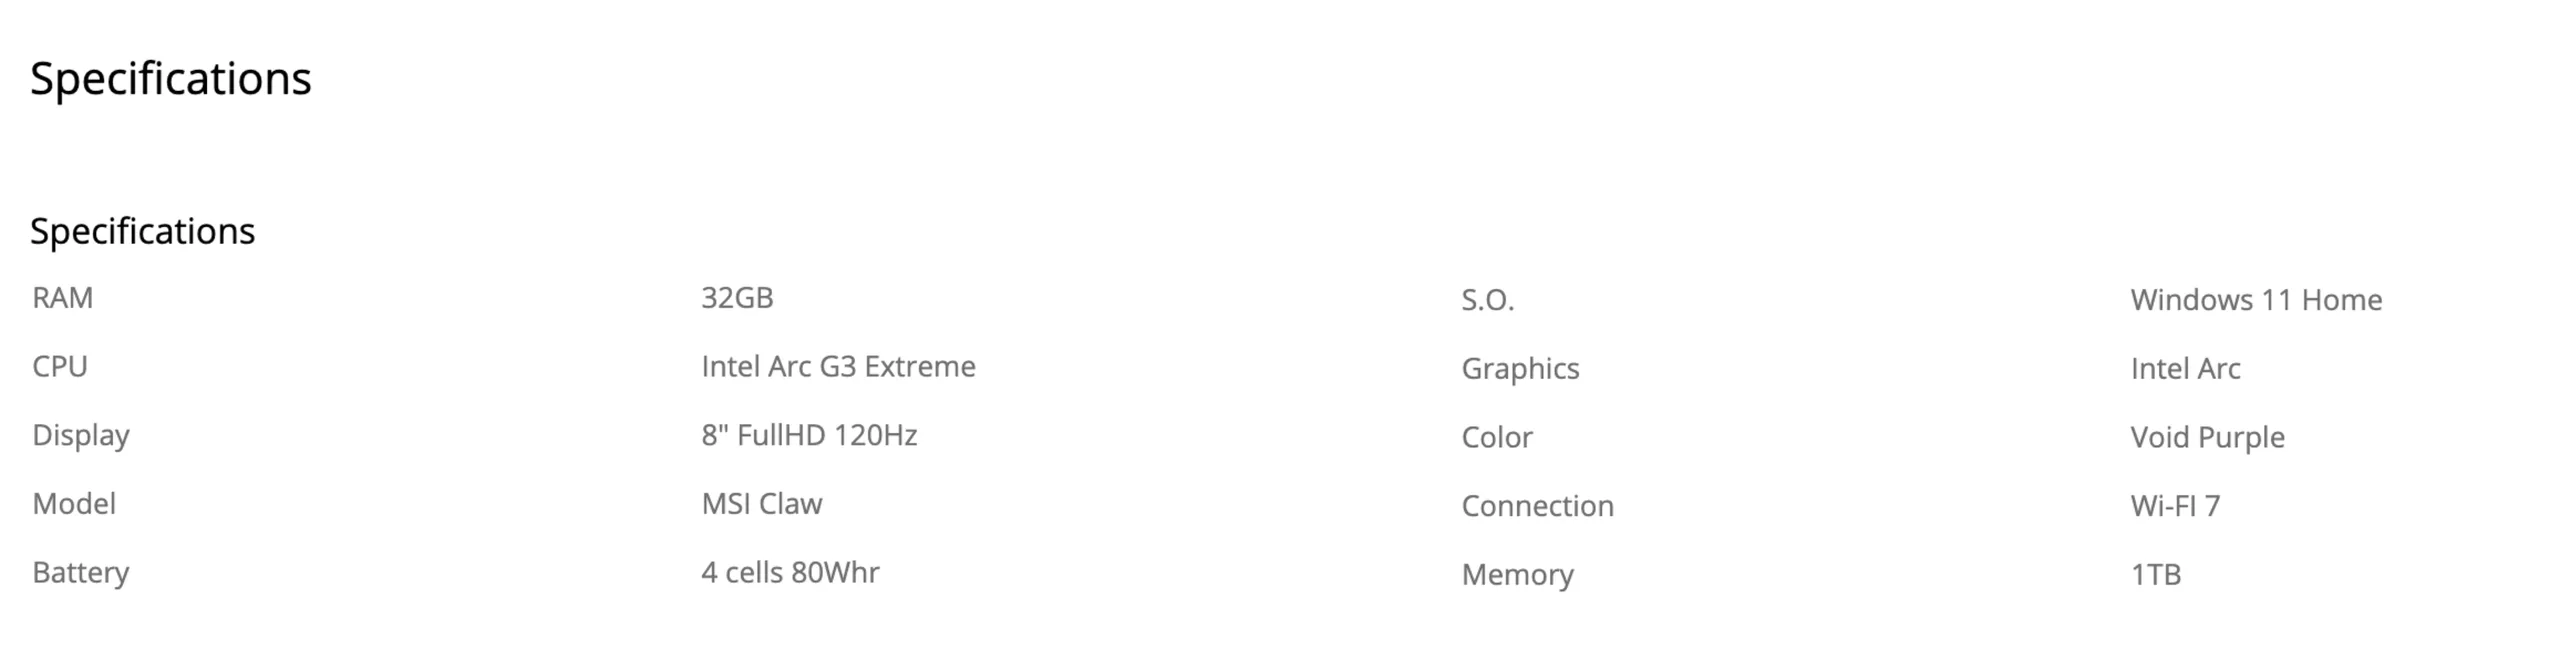
Task: Click the Void Purple color value
Action: pyautogui.click(x=2207, y=437)
